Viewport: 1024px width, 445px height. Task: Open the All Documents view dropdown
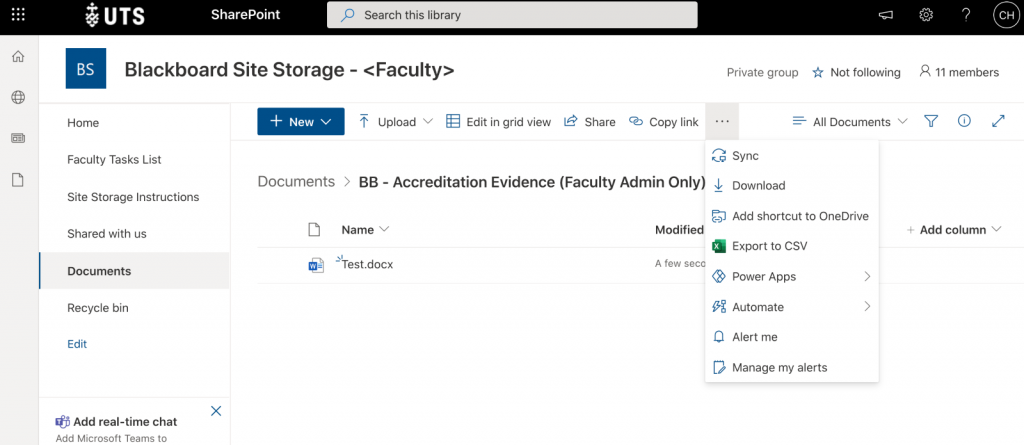click(x=850, y=122)
